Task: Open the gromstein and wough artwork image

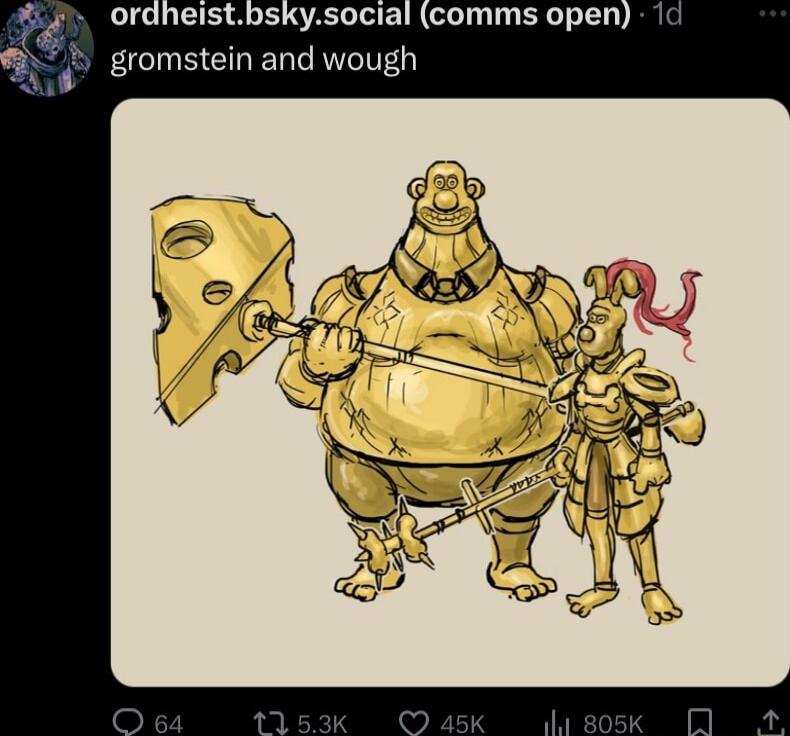Action: point(449,392)
